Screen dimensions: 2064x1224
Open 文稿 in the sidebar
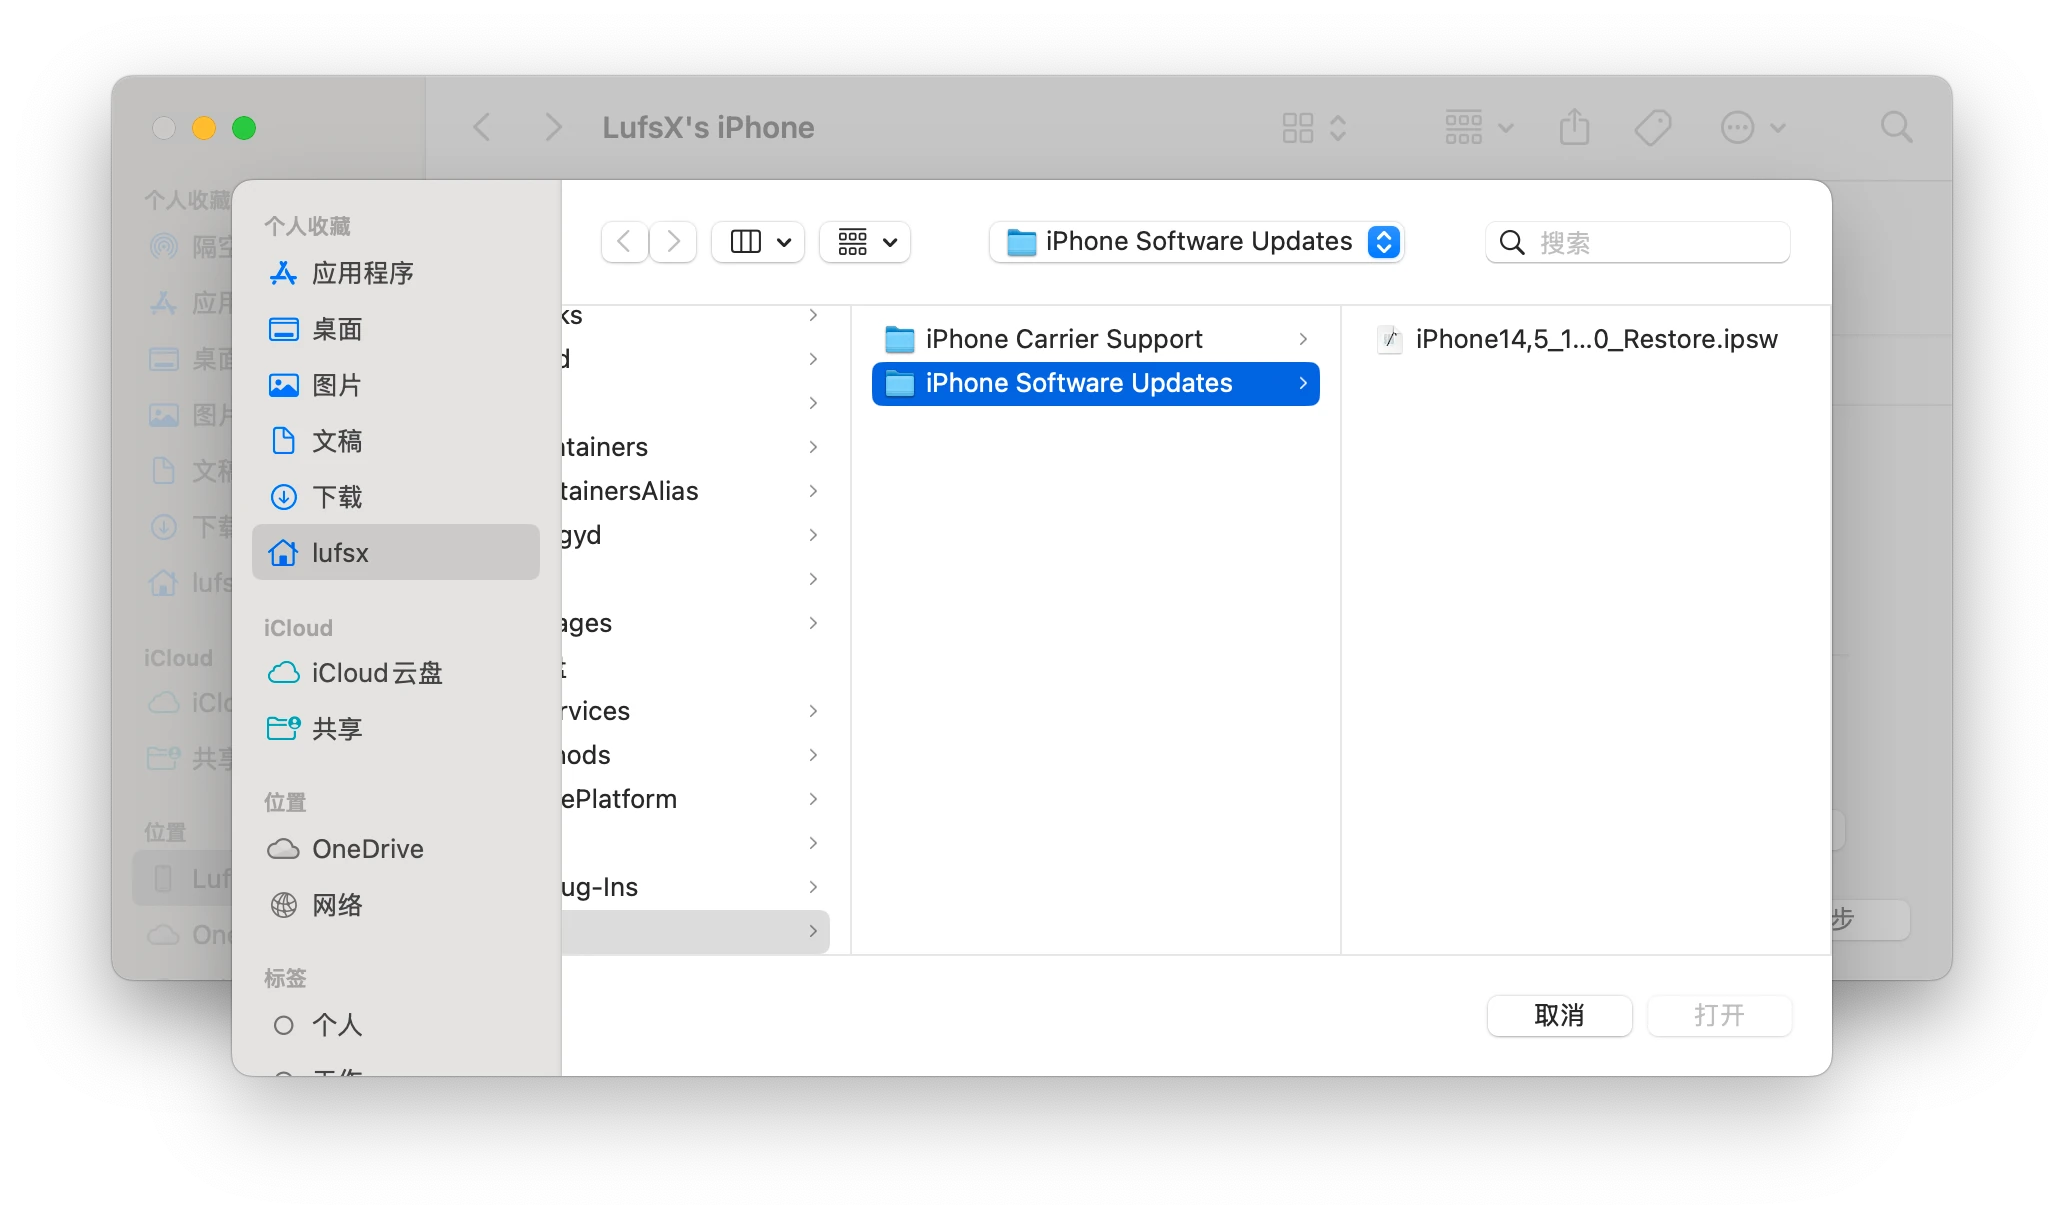(336, 441)
